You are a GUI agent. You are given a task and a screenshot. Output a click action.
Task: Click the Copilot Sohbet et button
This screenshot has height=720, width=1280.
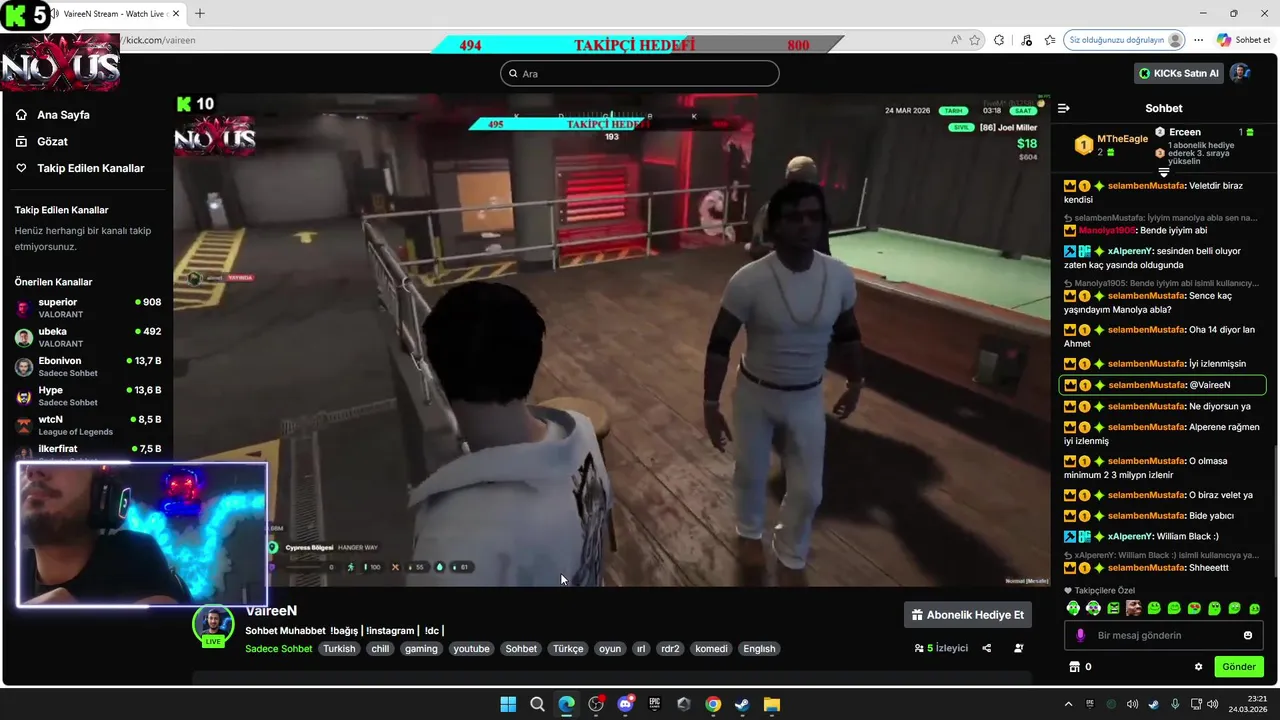point(1243,40)
